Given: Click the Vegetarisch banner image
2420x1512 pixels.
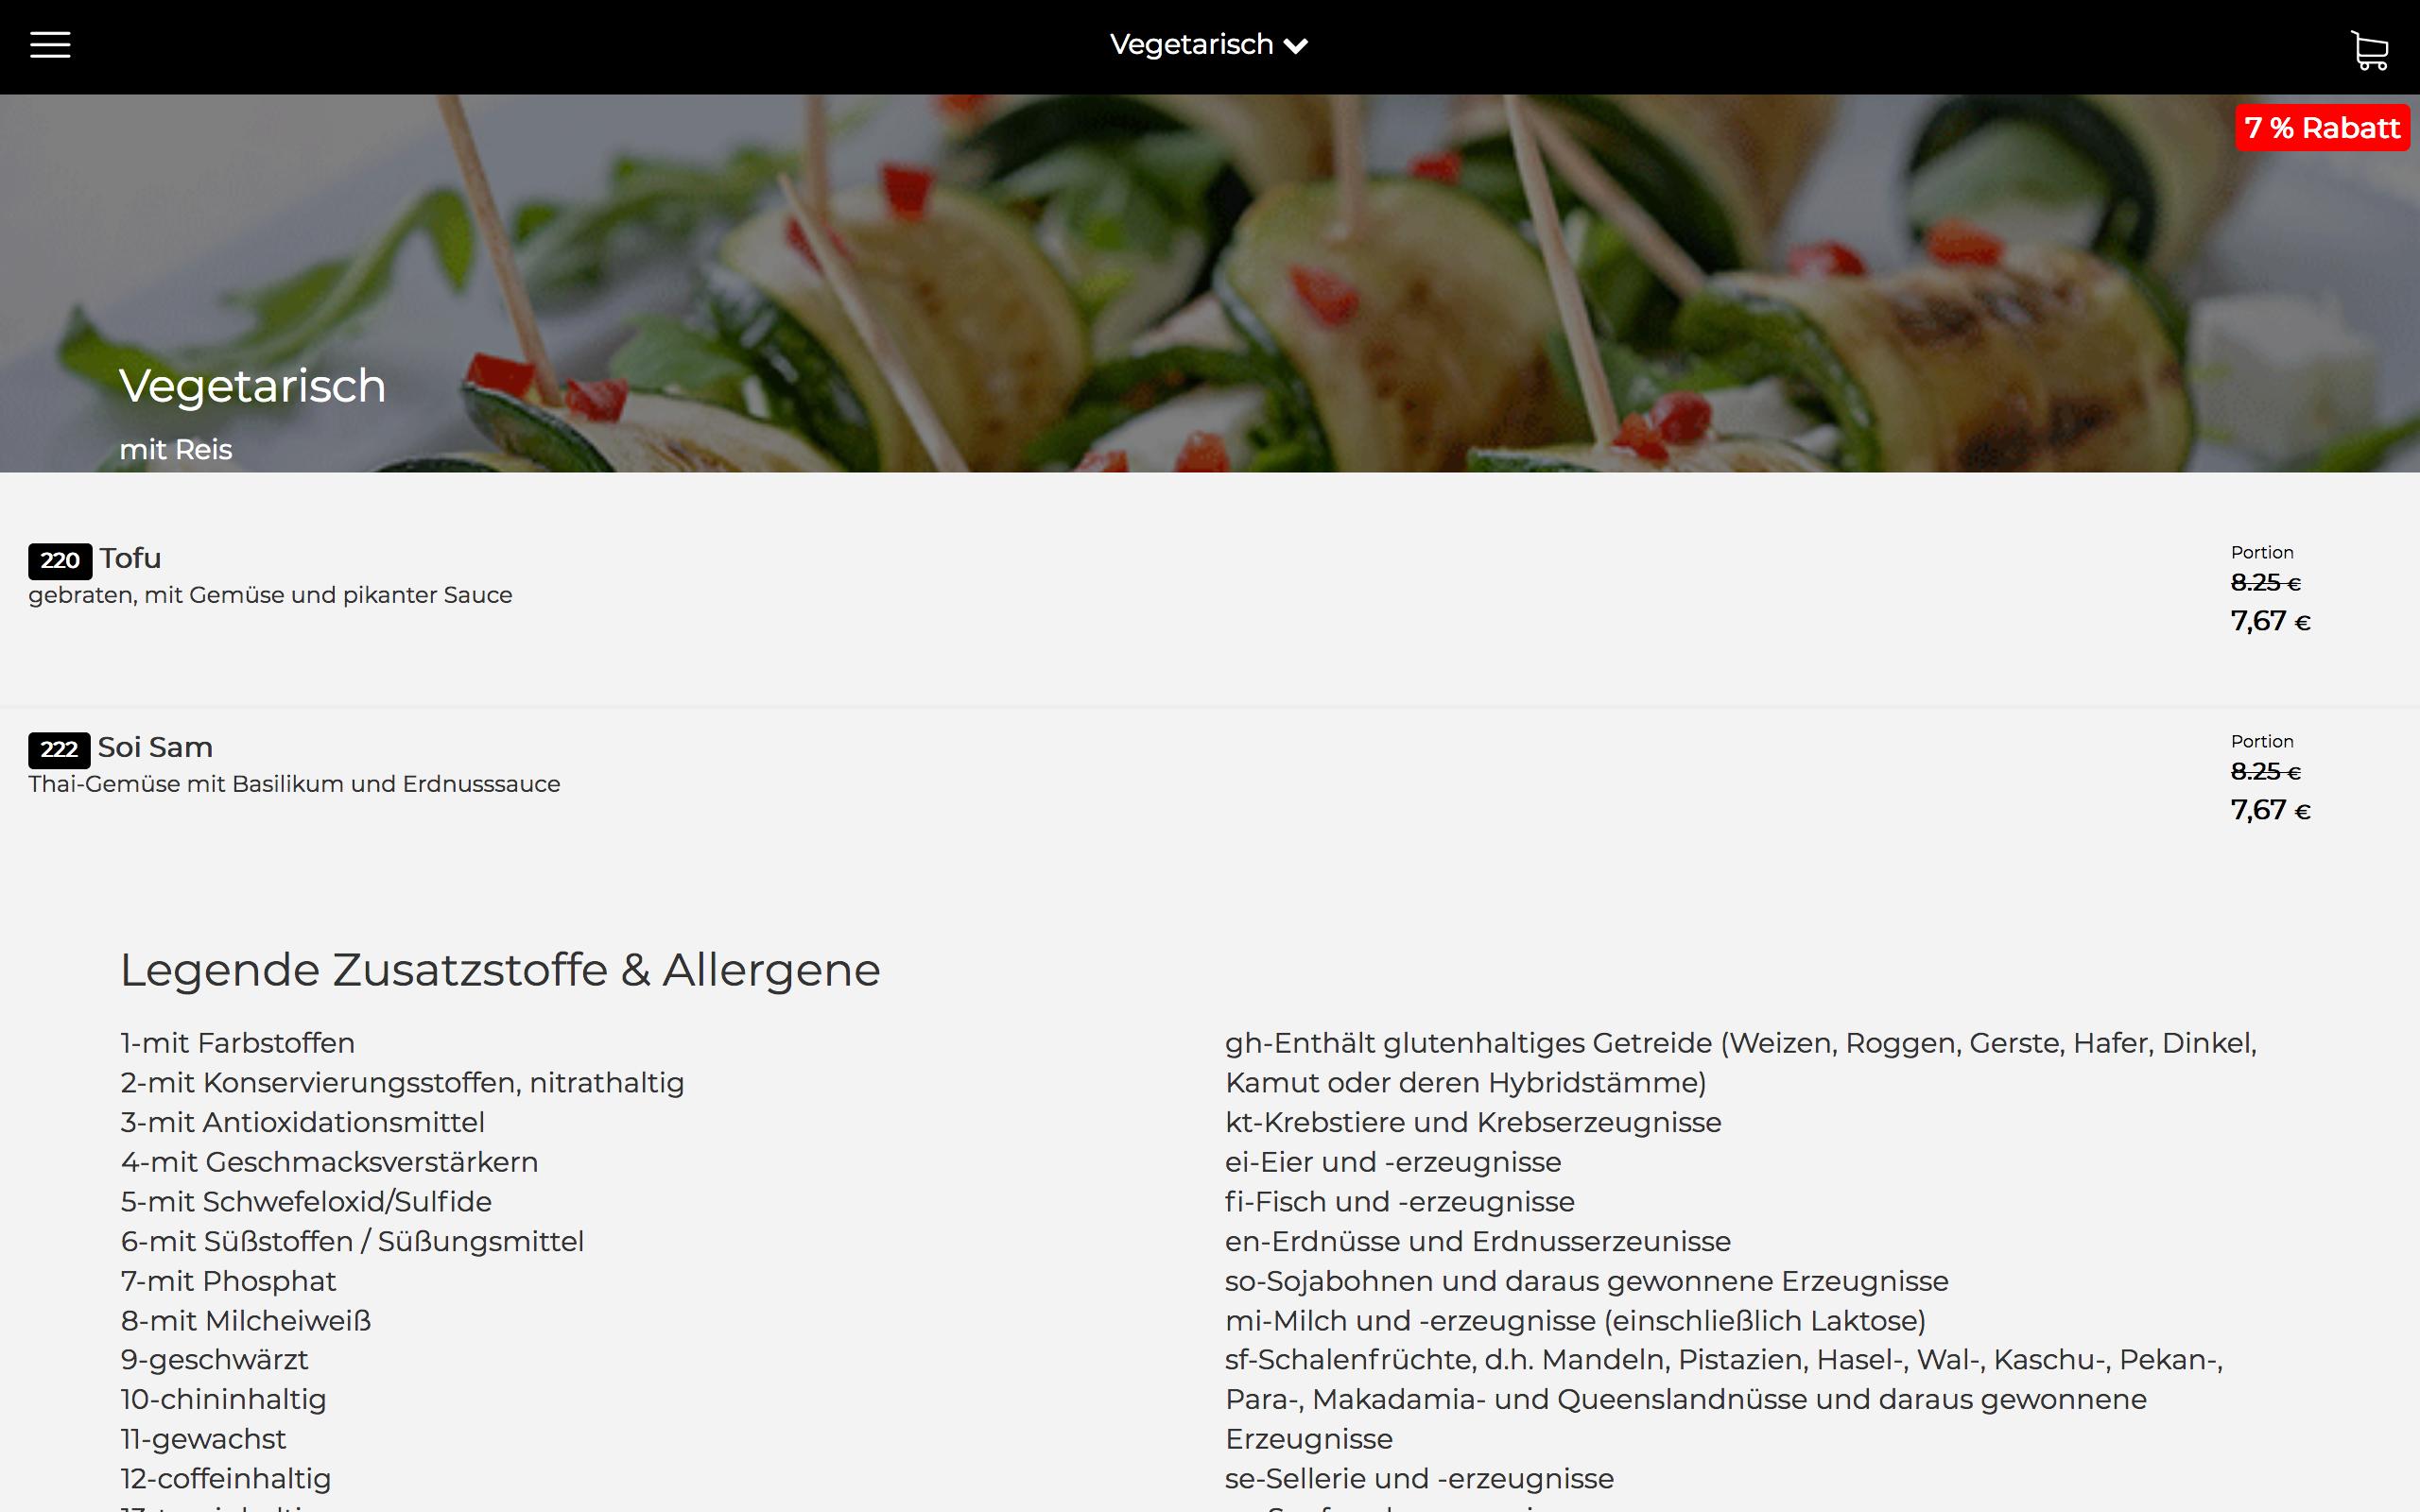Looking at the screenshot, I should pyautogui.click(x=1210, y=283).
